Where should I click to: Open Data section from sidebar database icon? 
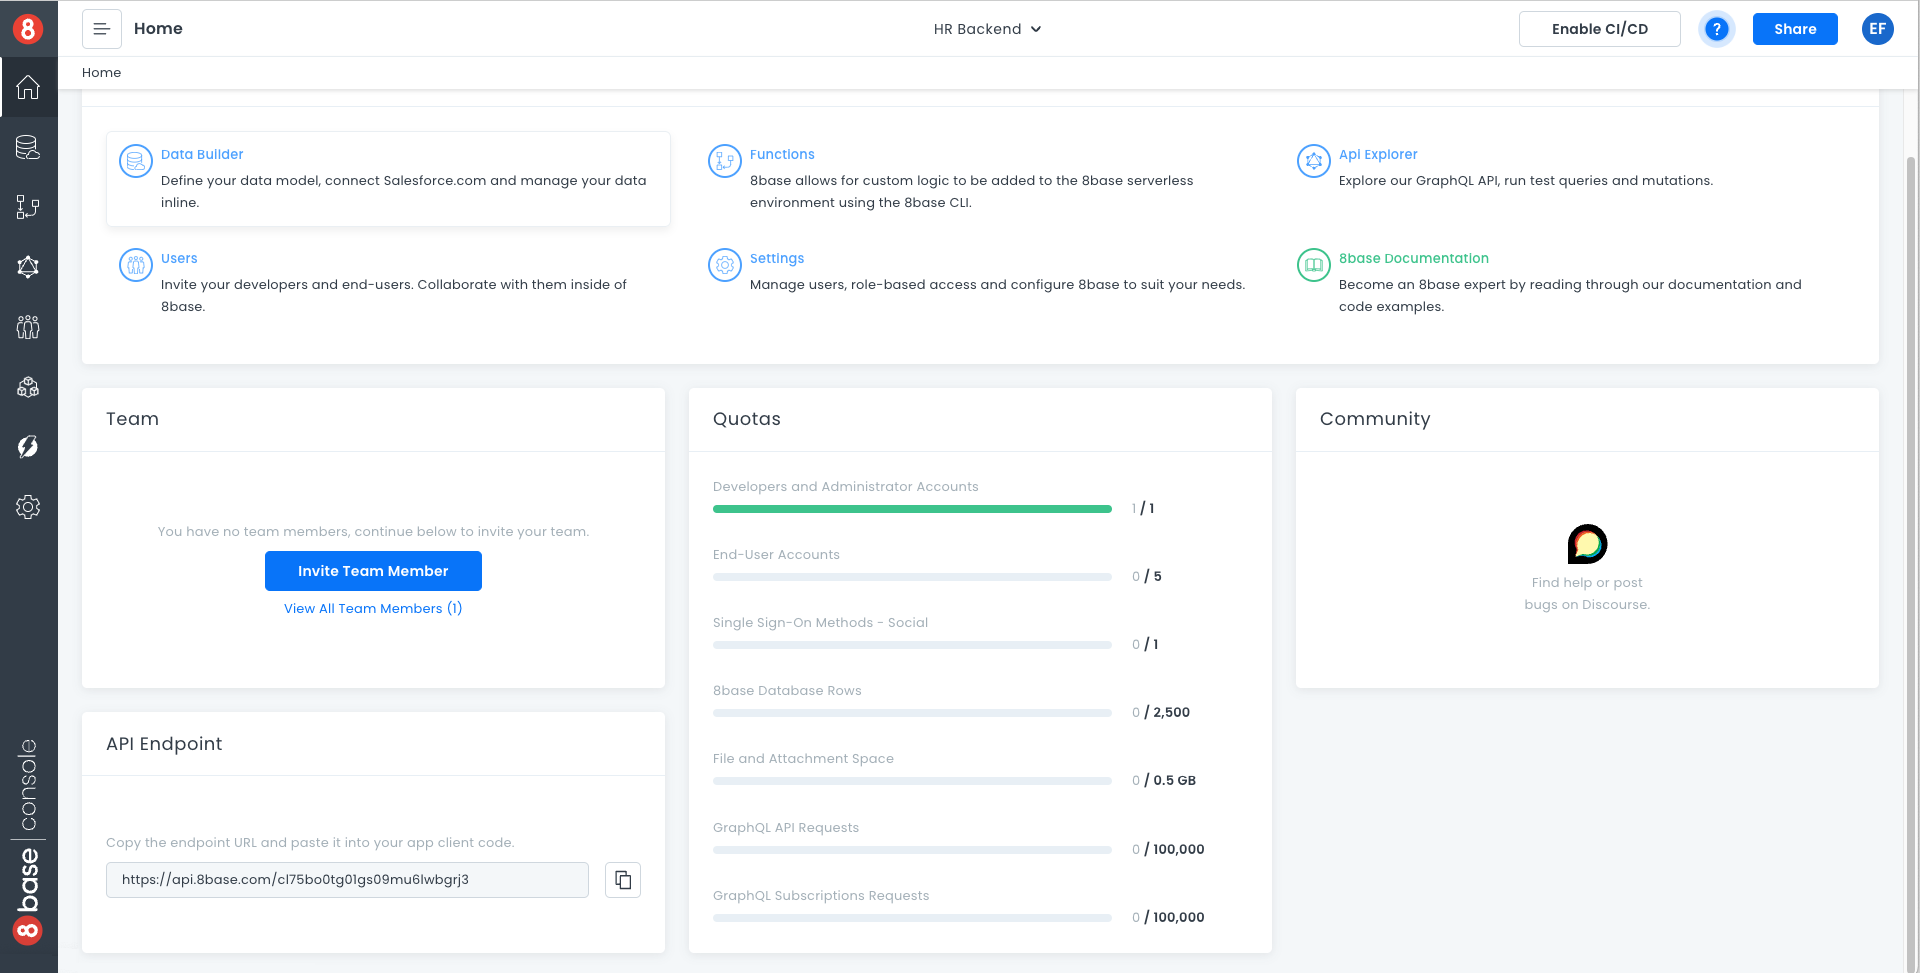tap(28, 148)
